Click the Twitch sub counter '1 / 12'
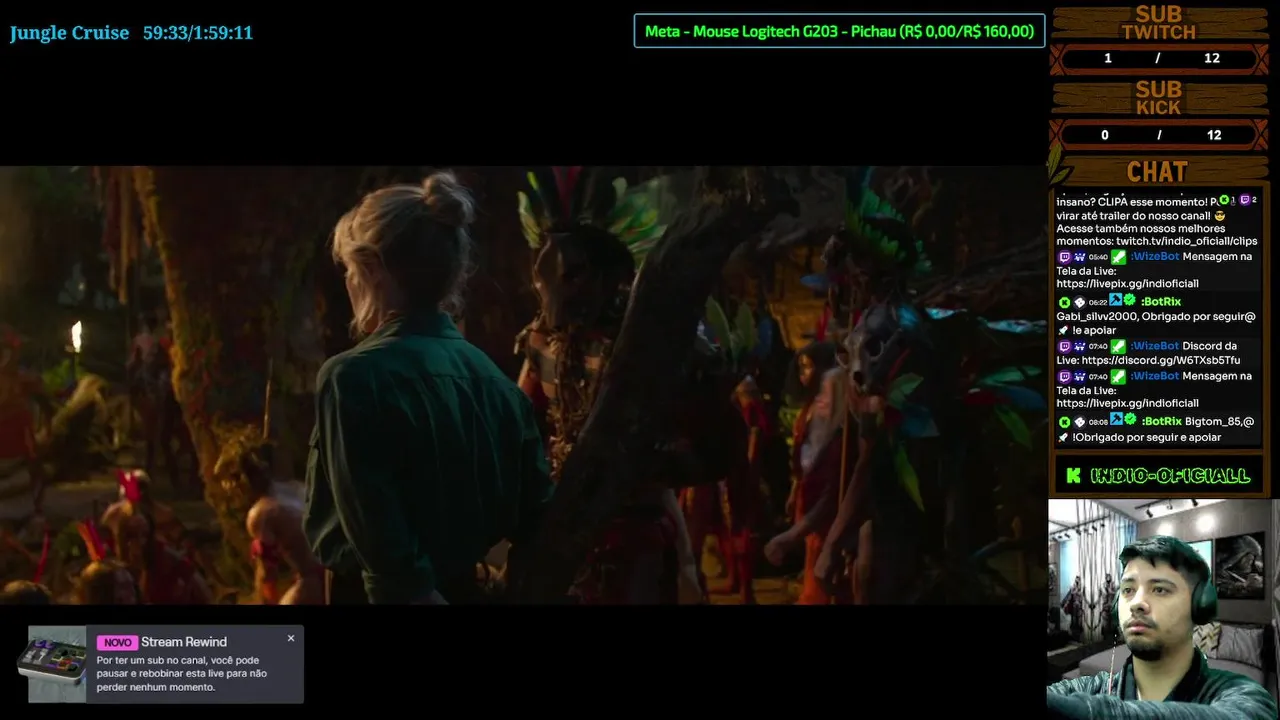1280x720 pixels. click(1159, 58)
